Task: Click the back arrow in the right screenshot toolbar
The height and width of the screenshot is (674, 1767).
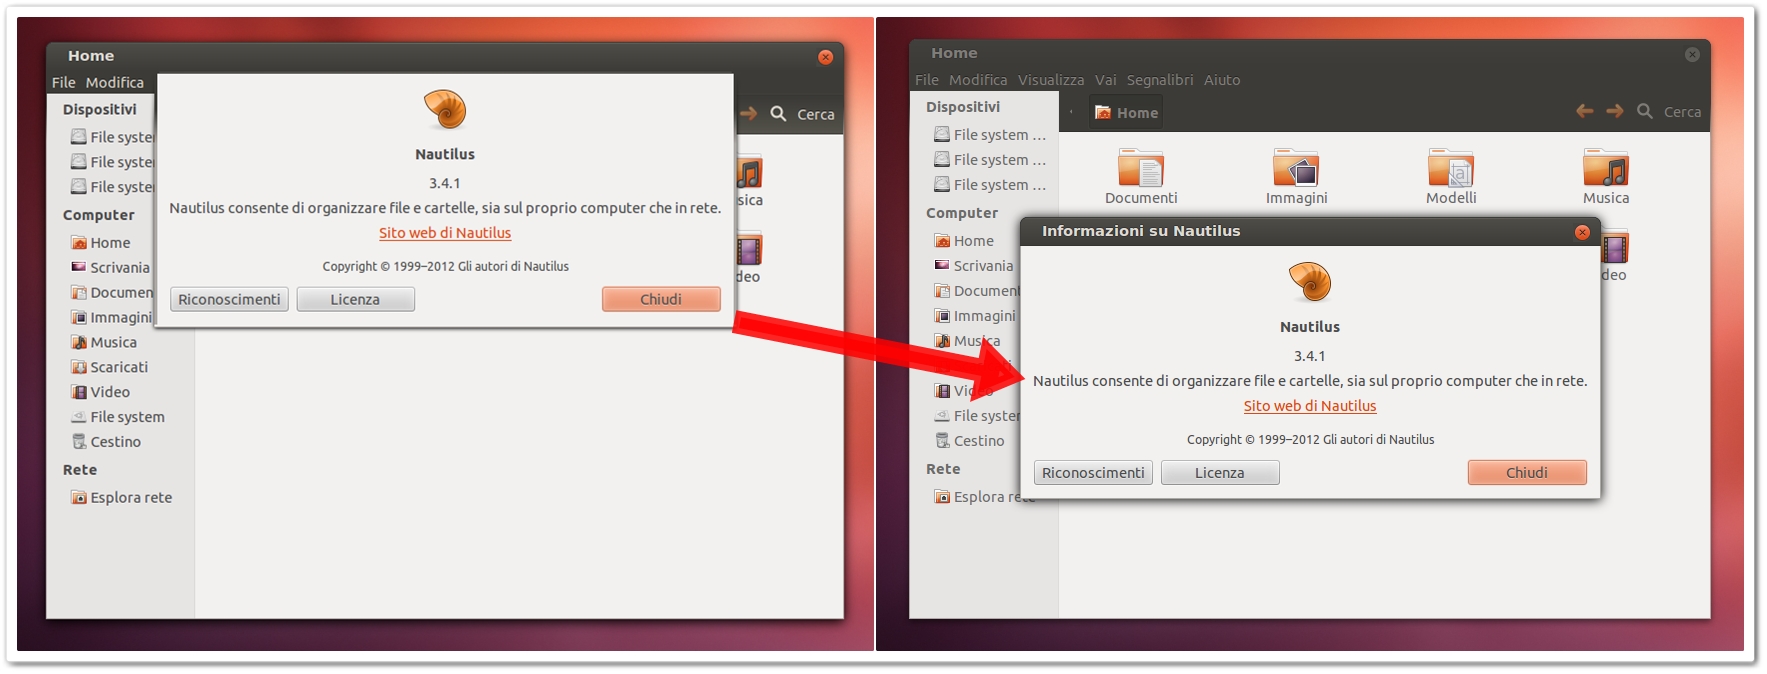Action: (1585, 111)
